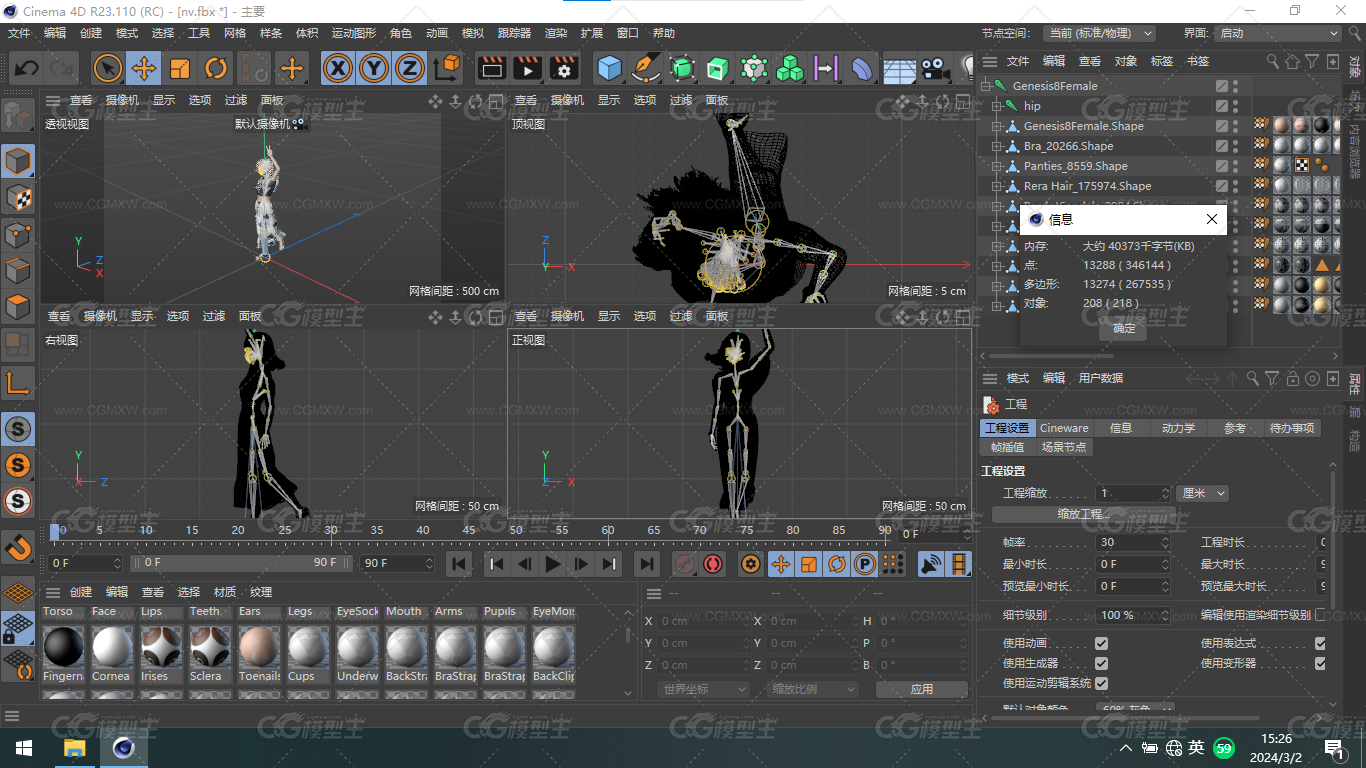Click the Camera object icon in toolbar
Viewport: 1366px width, 768px height.
coord(935,68)
